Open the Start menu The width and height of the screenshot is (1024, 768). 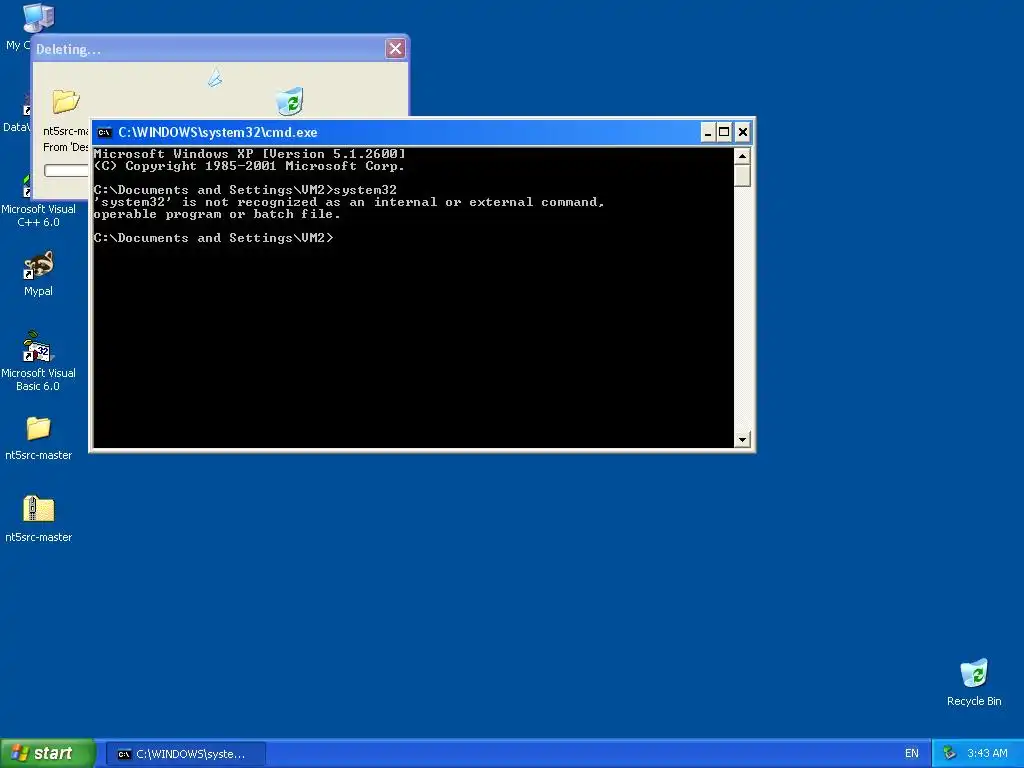tap(47, 753)
